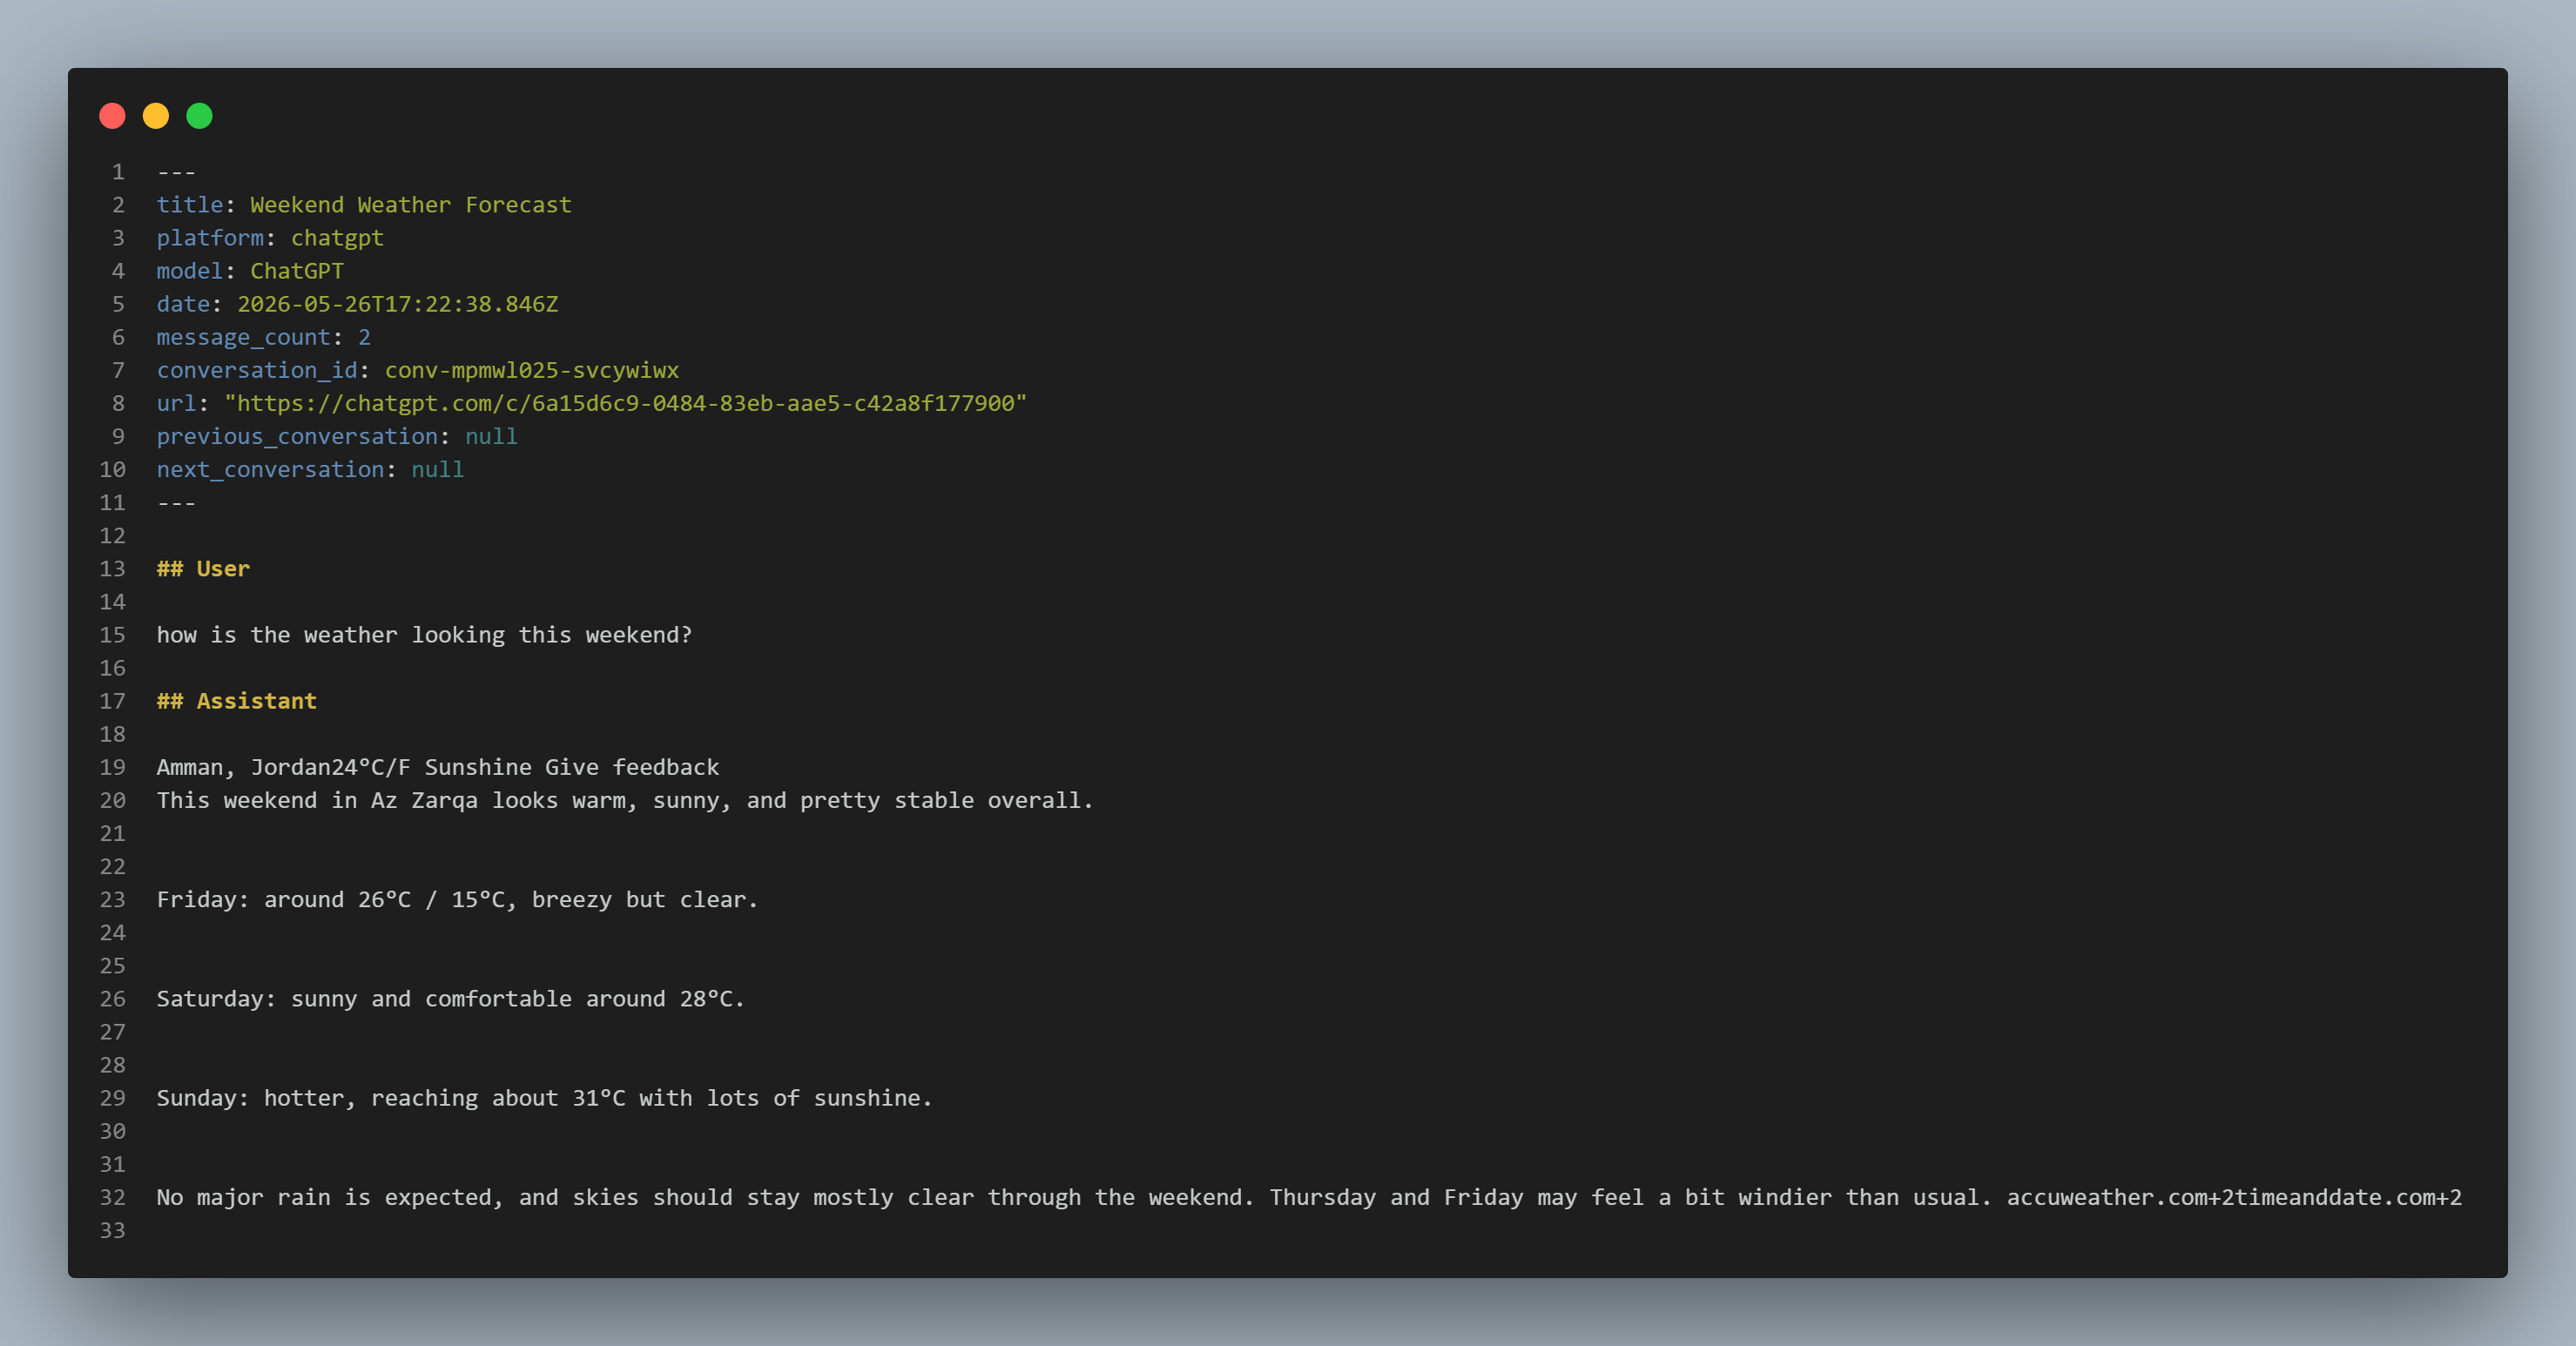This screenshot has height=1346, width=2576.
Task: Click the opening '---' on line 1
Action: pos(176,172)
